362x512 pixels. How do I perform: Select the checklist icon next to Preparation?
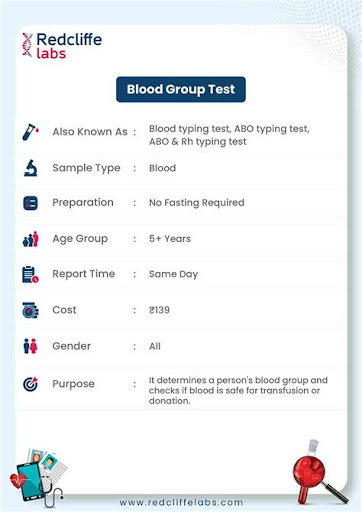[x=30, y=203]
